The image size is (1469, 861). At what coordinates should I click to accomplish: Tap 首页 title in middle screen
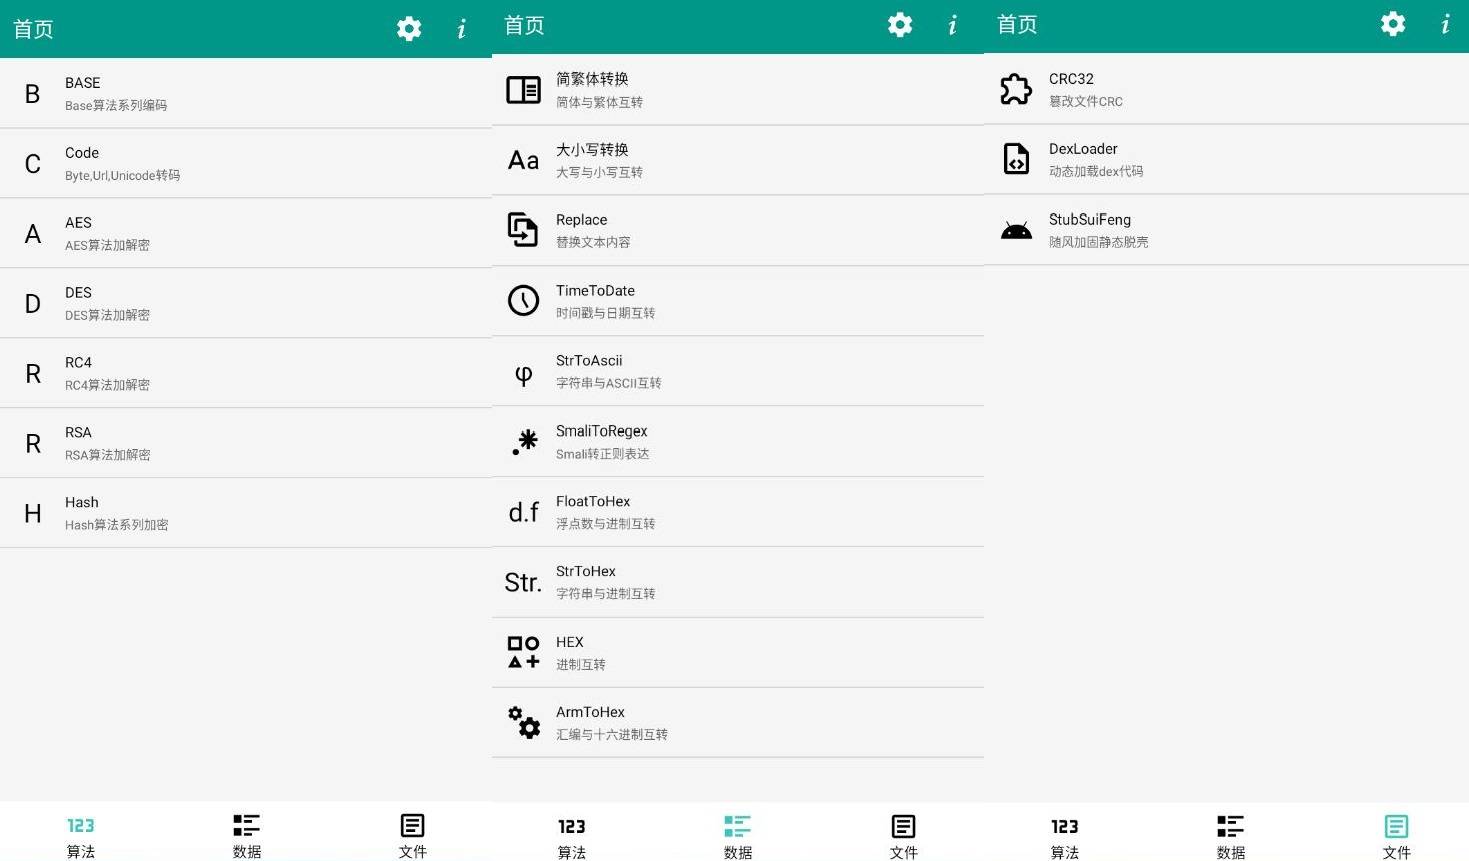[x=524, y=25]
